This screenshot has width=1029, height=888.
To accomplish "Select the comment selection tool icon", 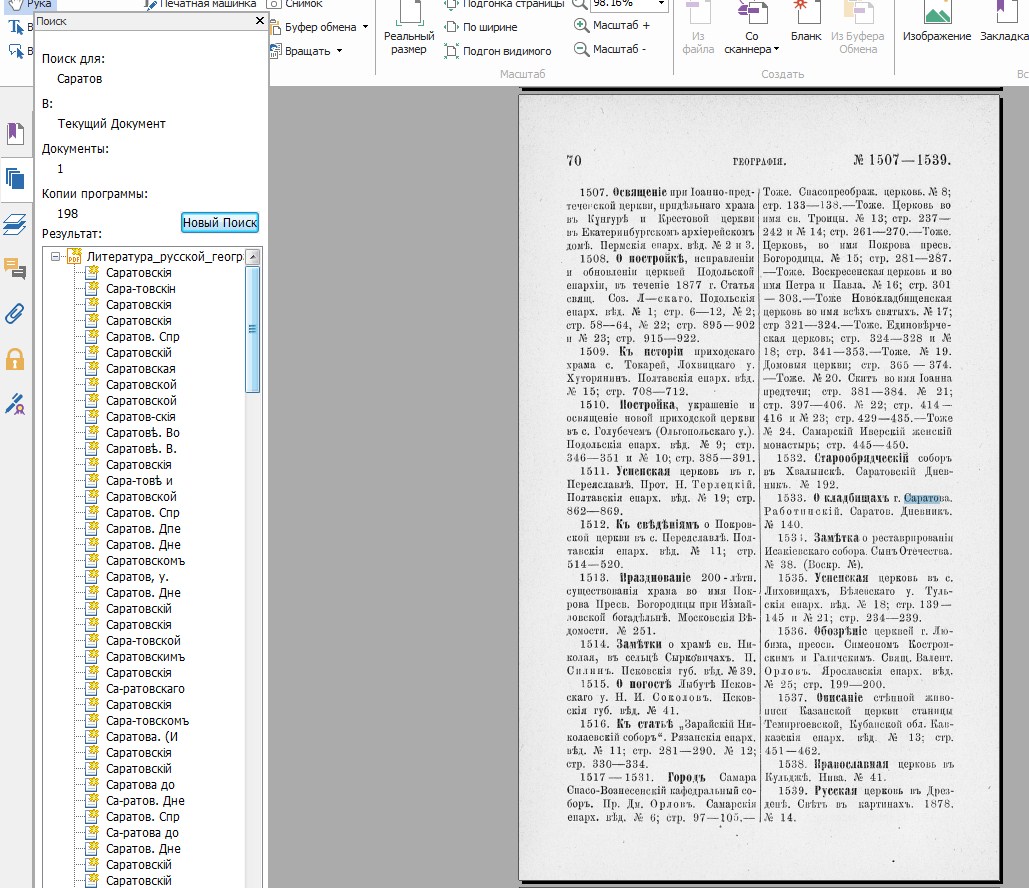I will (15, 51).
